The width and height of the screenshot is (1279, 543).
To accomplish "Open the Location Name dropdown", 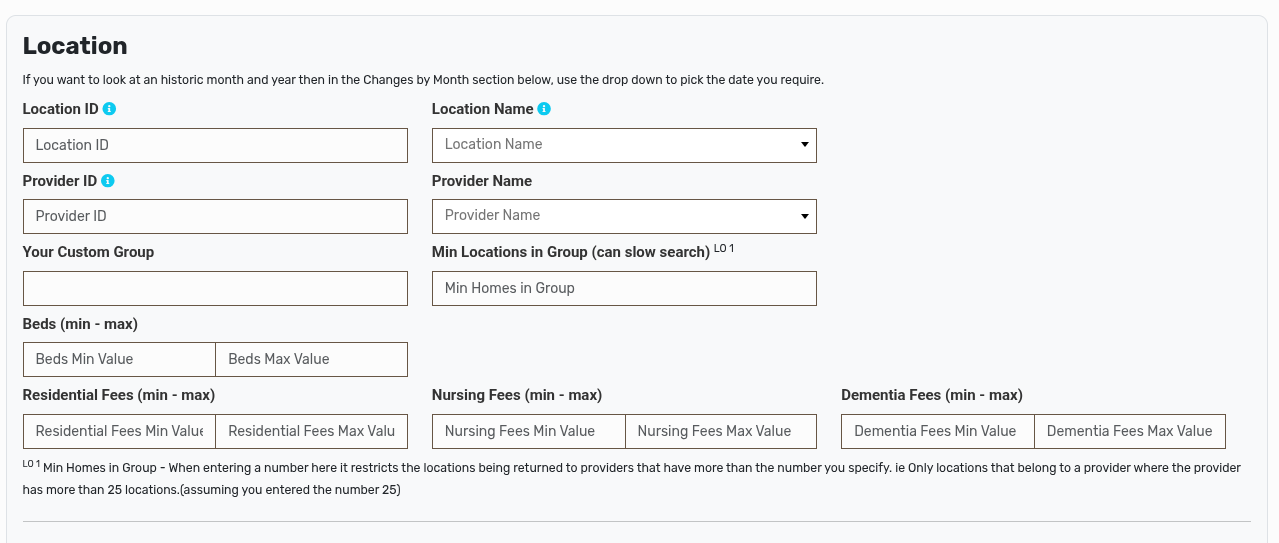I will [623, 145].
